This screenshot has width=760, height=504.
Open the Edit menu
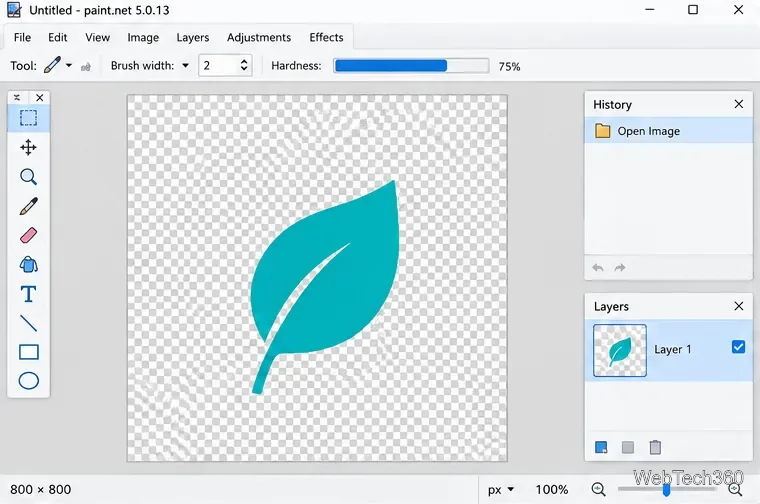[58, 37]
